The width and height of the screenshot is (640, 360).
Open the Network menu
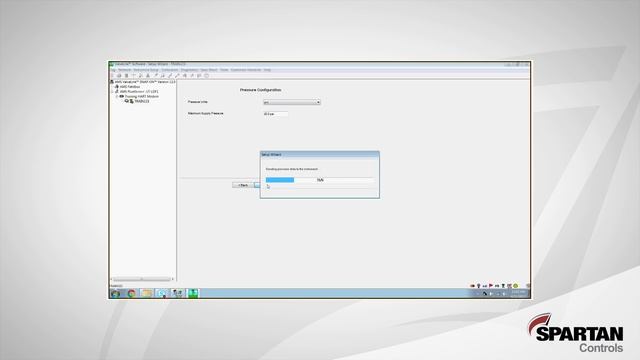pyautogui.click(x=125, y=70)
